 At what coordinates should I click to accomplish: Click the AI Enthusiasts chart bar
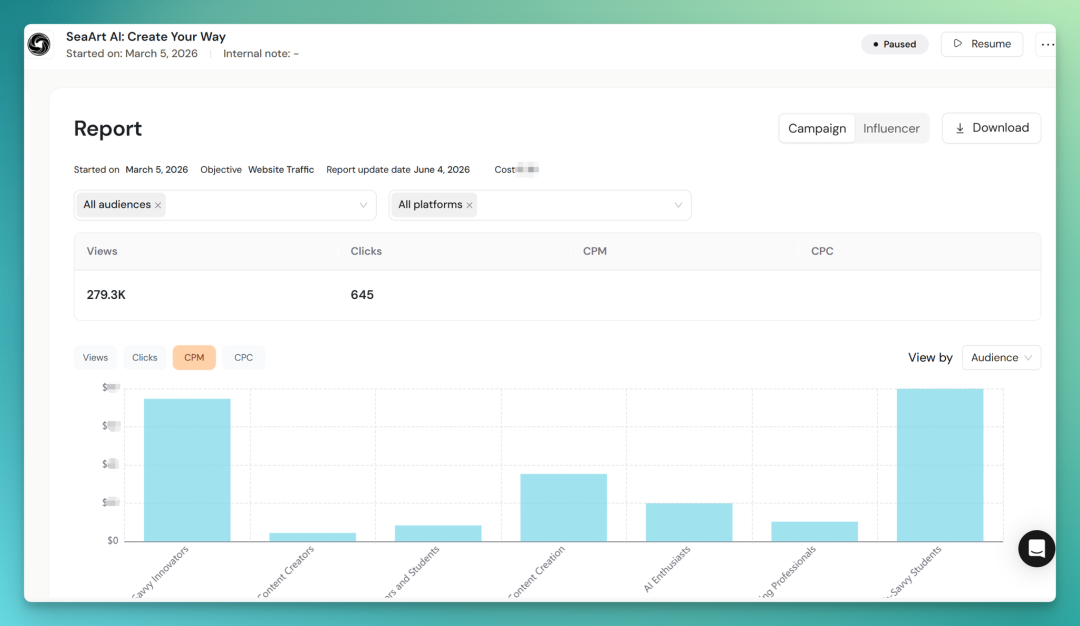689,522
